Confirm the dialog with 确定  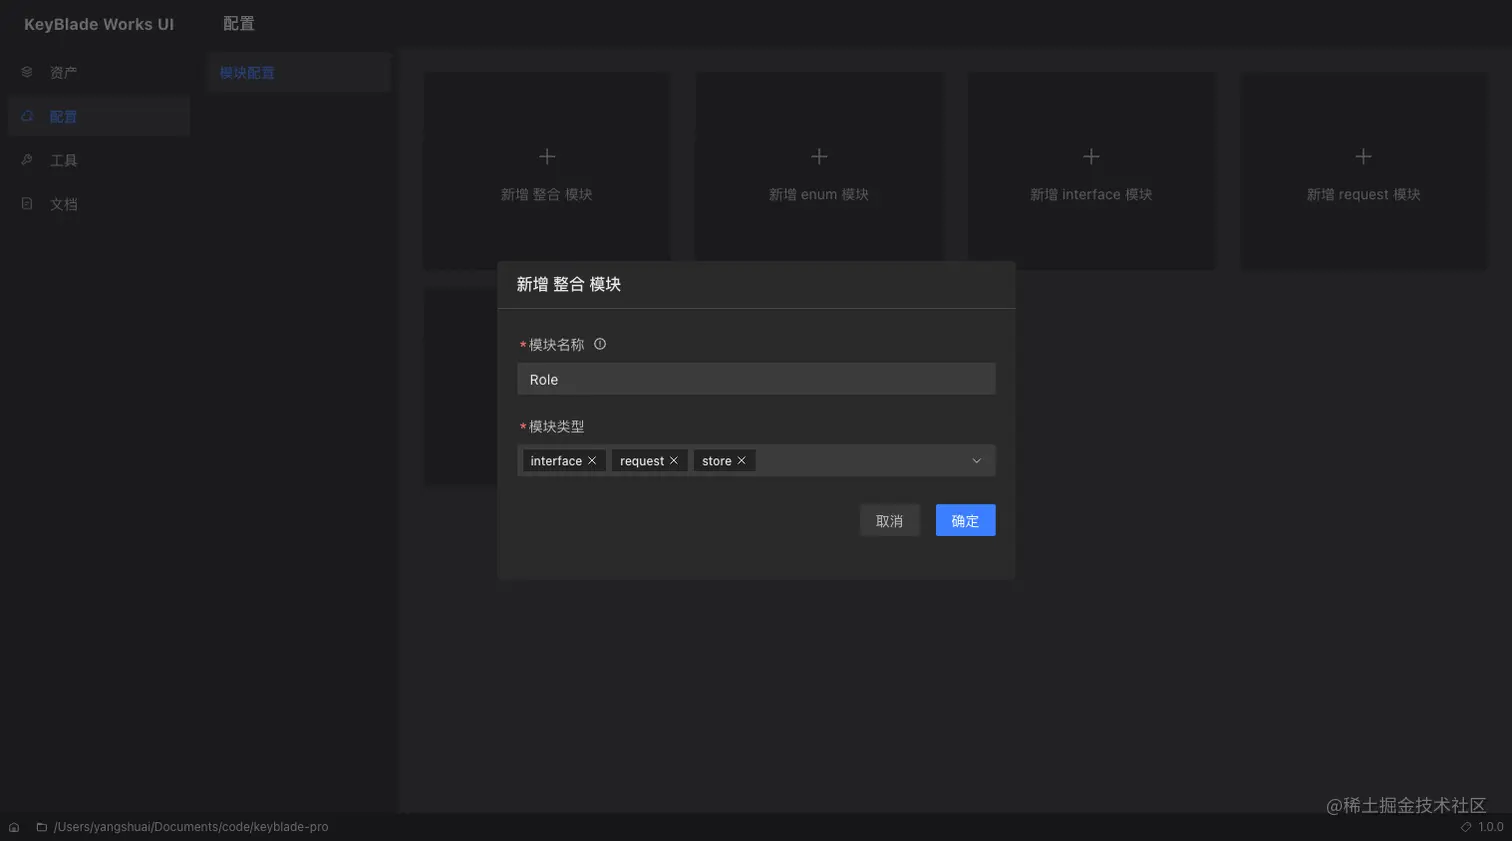963,520
